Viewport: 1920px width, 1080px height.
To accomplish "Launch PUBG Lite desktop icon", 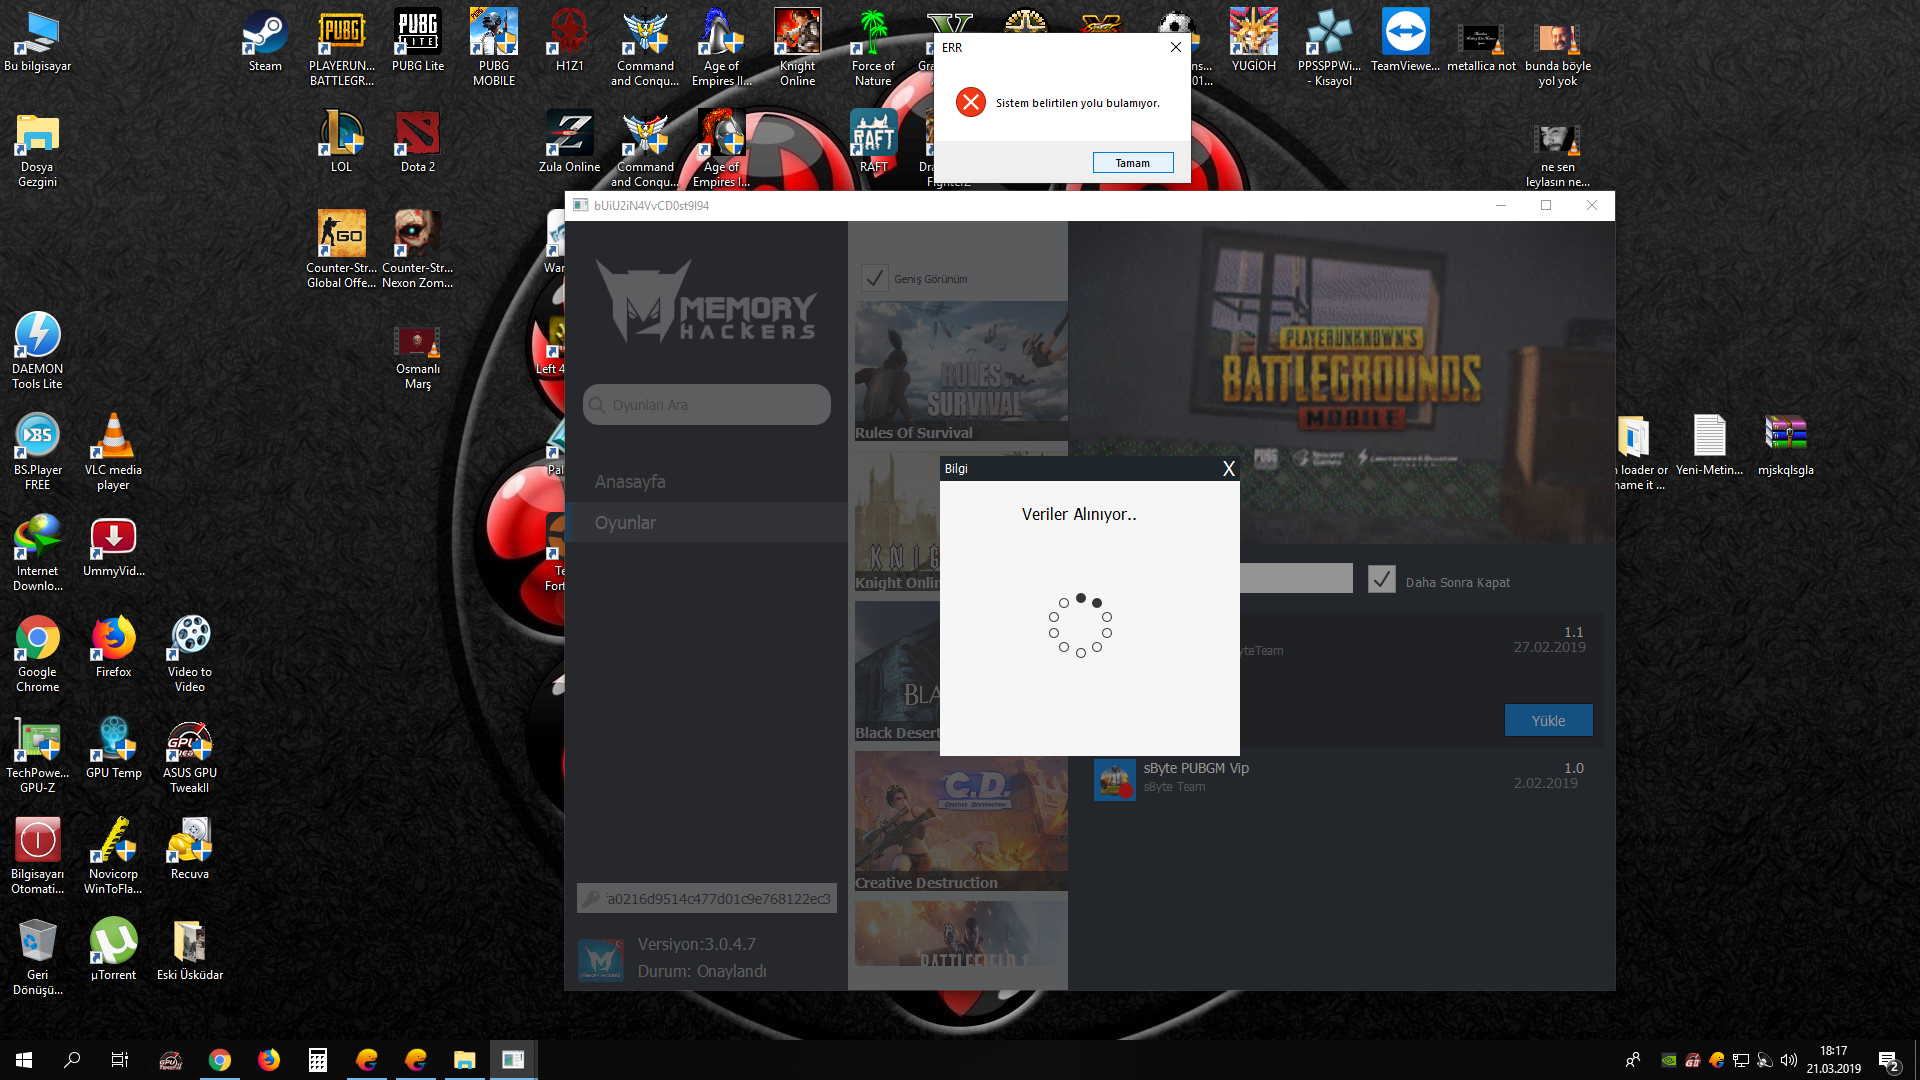I will [418, 41].
